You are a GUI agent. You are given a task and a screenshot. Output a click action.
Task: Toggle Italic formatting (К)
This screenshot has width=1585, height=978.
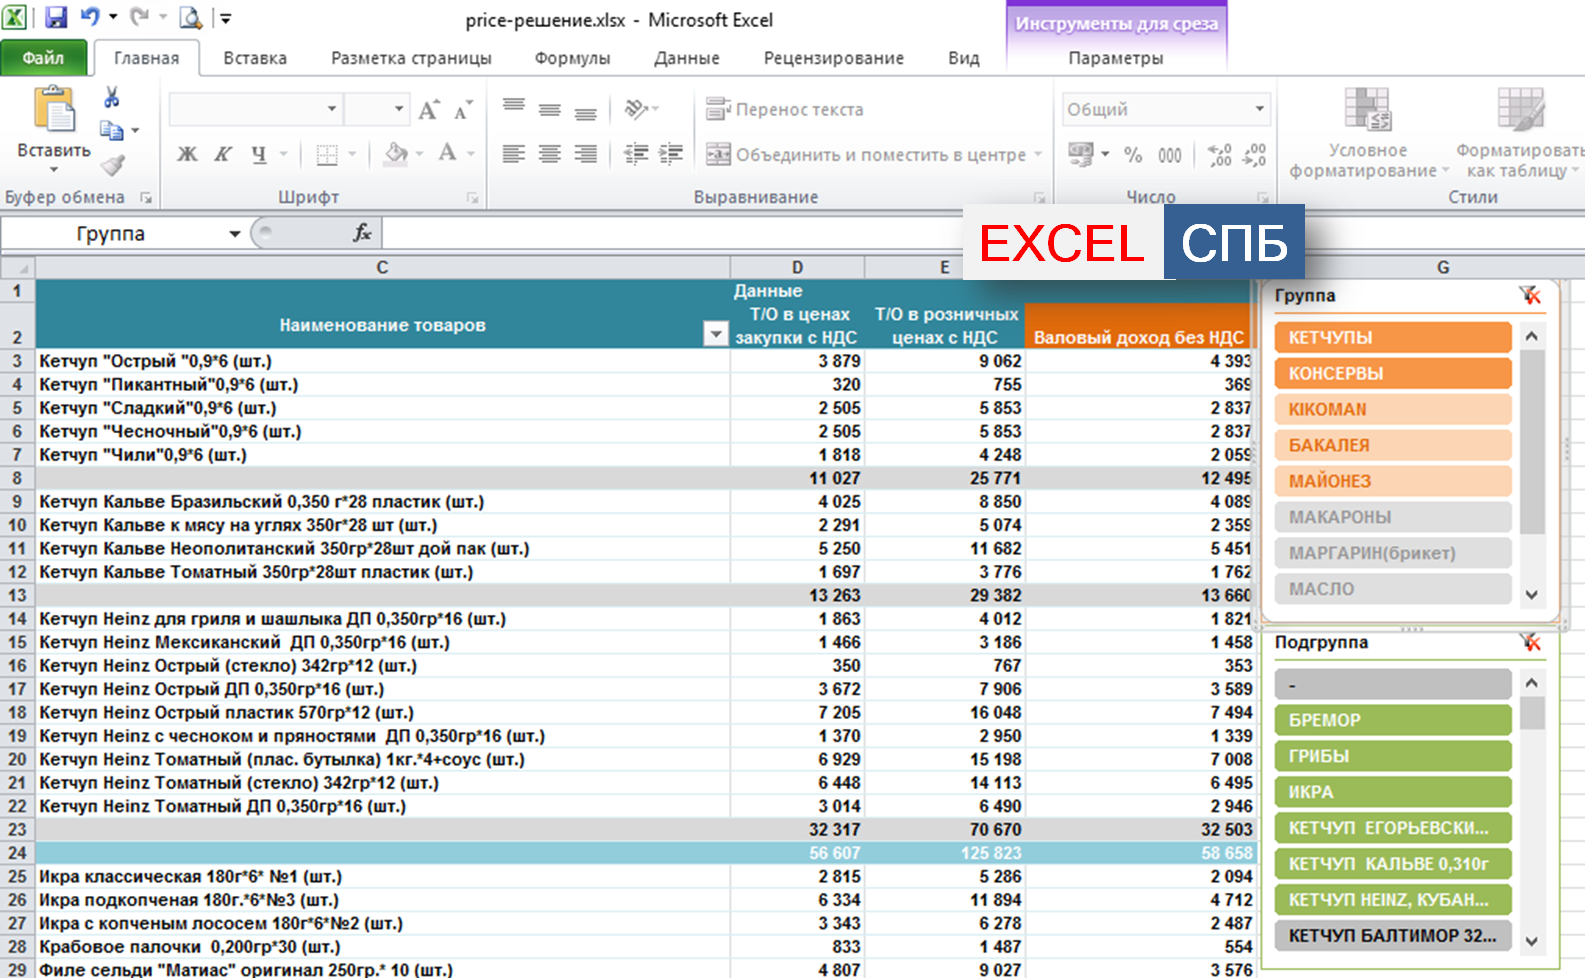click(223, 154)
